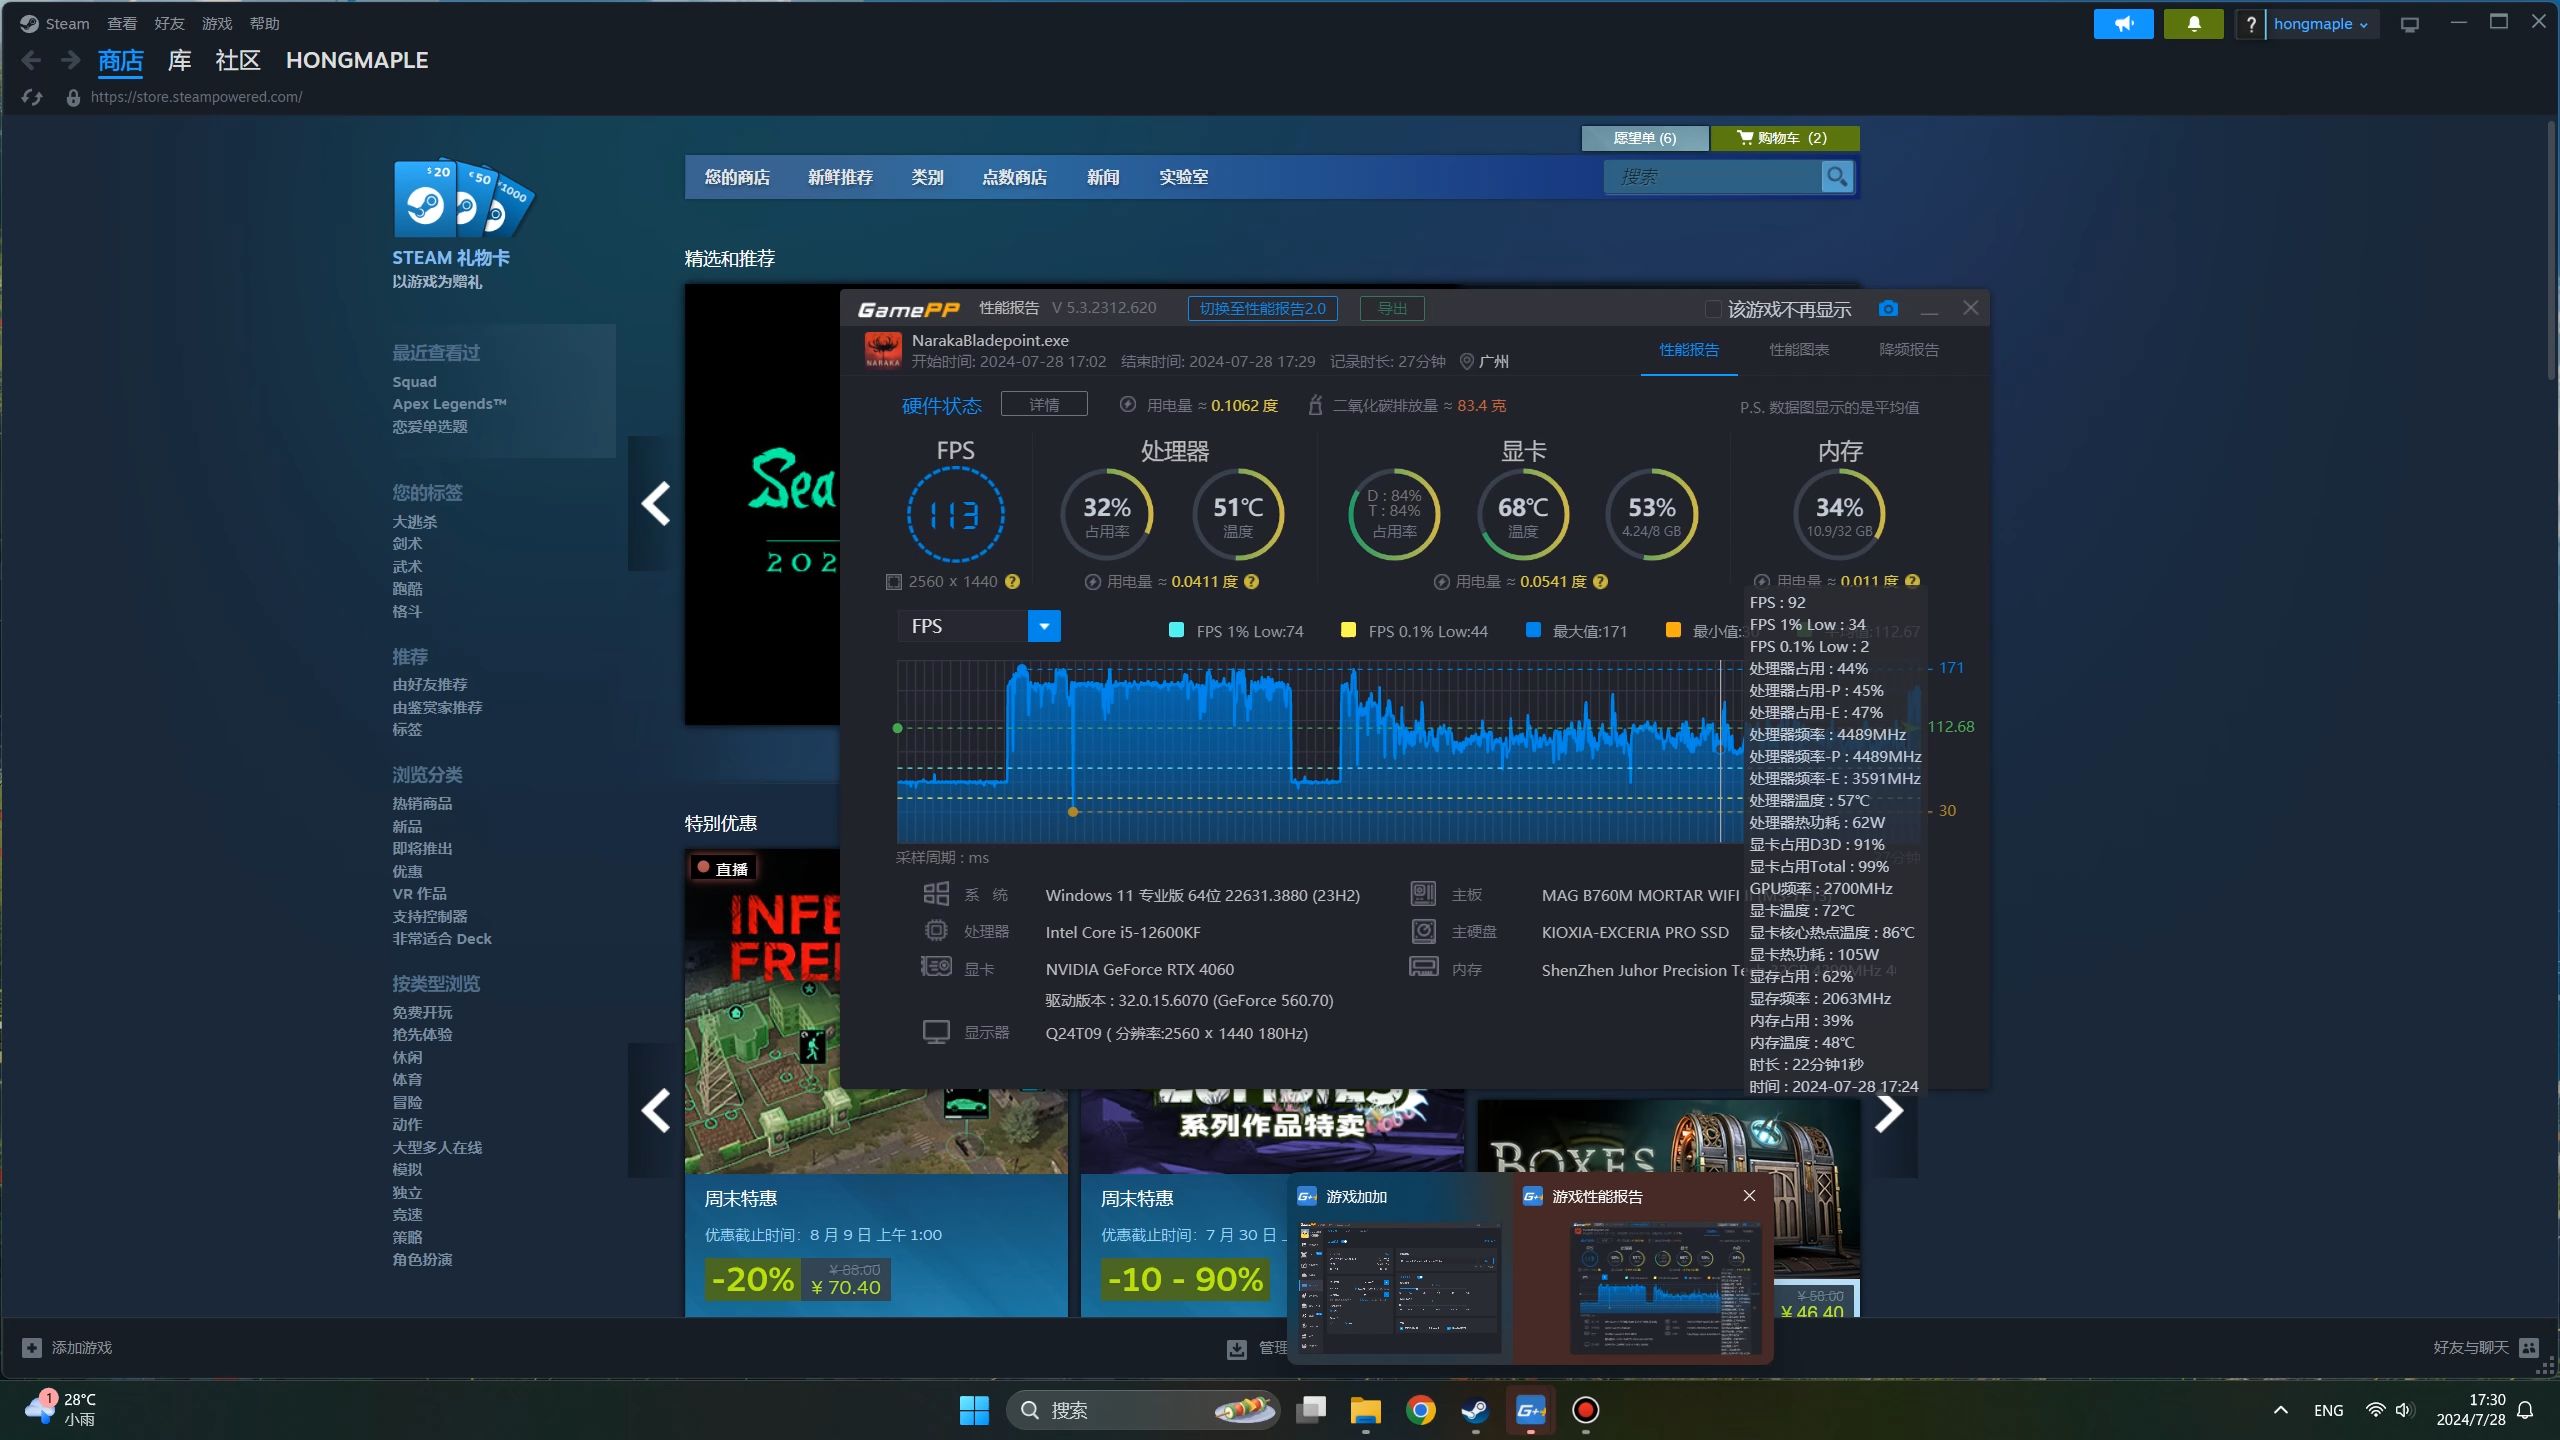2560x1440 pixels.
Task: Show previous featured carousel item
Action: [x=655, y=503]
